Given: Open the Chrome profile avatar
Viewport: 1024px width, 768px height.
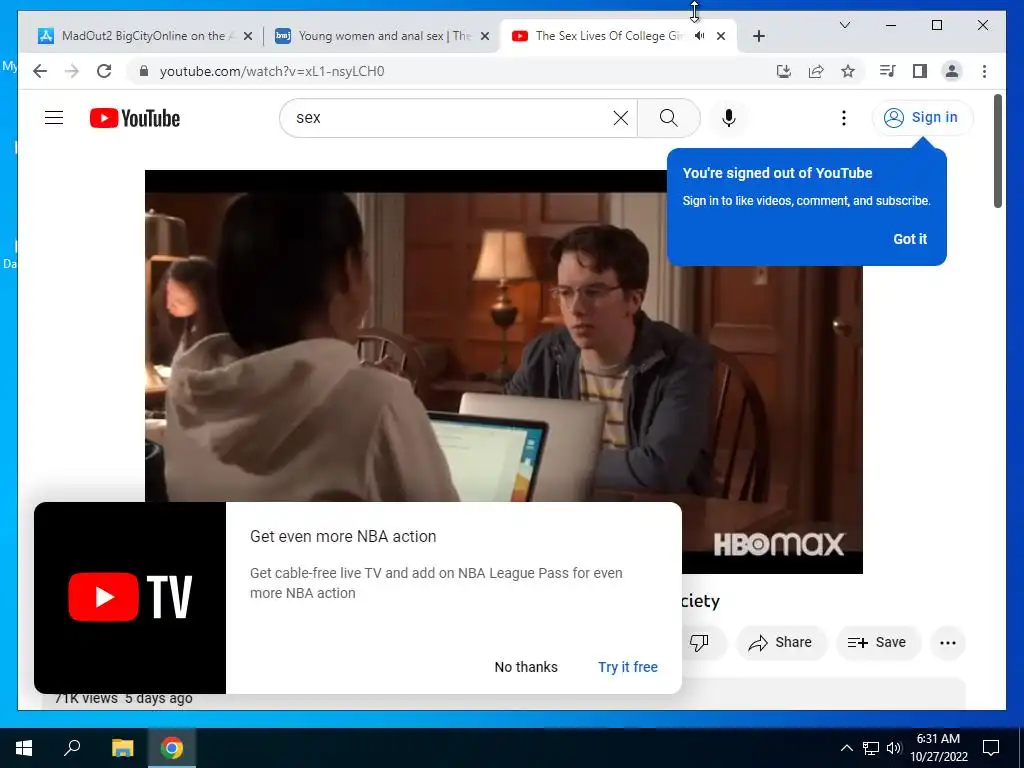Looking at the screenshot, I should click(x=952, y=71).
